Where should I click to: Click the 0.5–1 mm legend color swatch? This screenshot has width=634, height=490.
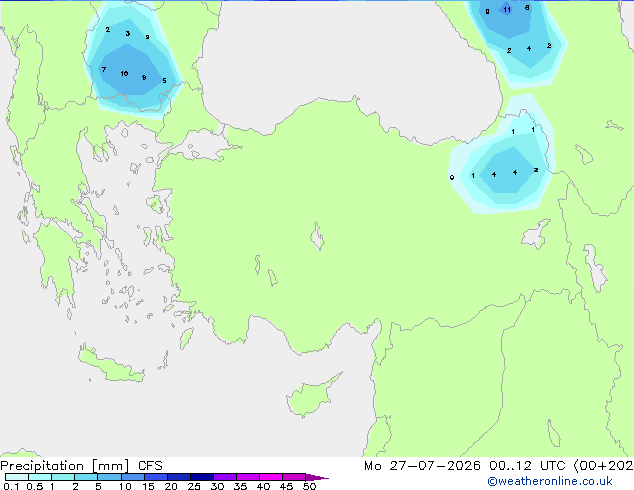click(40, 477)
